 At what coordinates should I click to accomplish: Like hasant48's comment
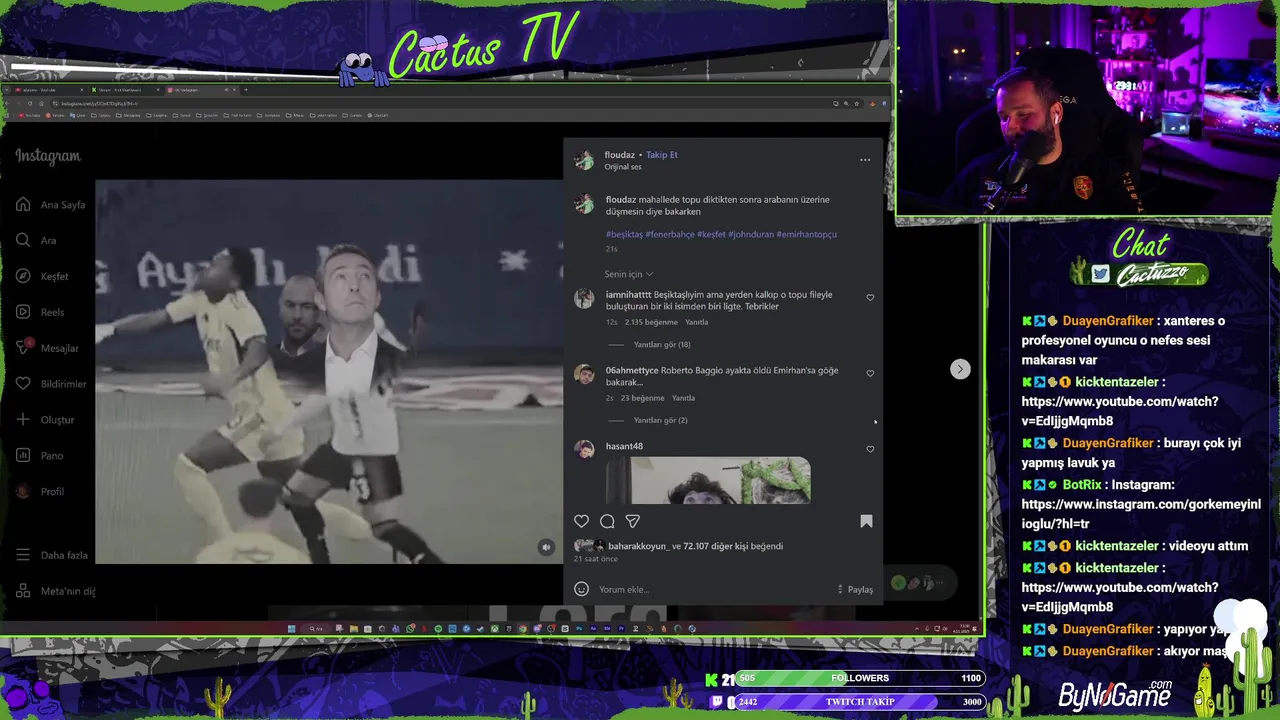coord(870,449)
